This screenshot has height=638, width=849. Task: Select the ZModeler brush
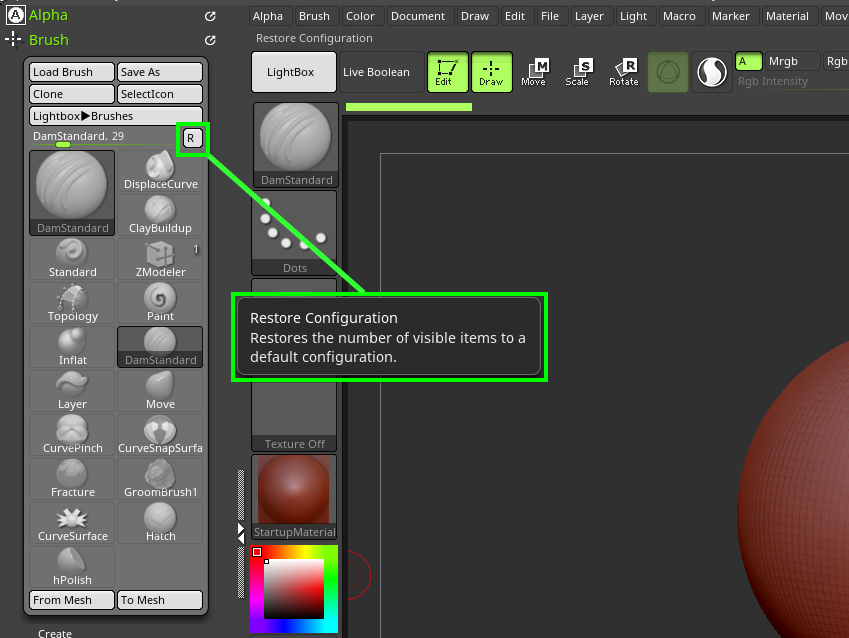(x=160, y=259)
